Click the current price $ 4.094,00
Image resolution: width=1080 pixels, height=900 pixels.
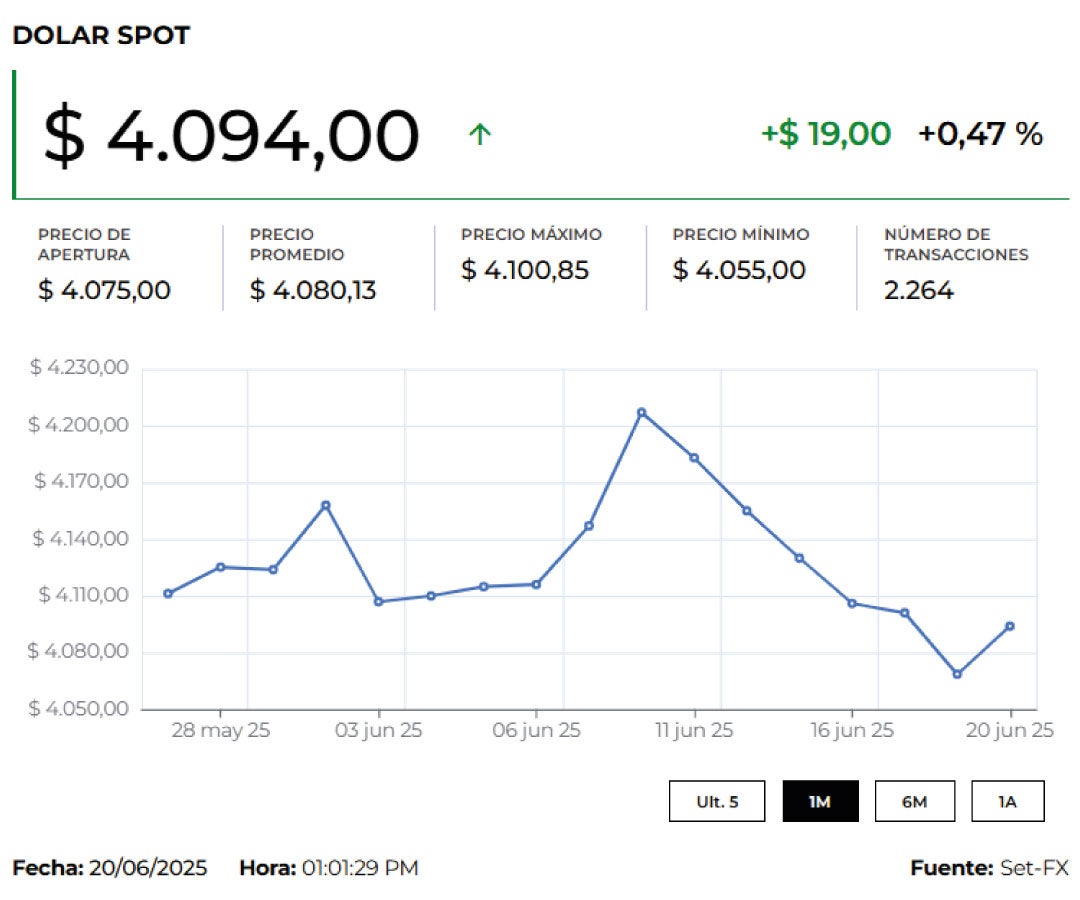(231, 136)
